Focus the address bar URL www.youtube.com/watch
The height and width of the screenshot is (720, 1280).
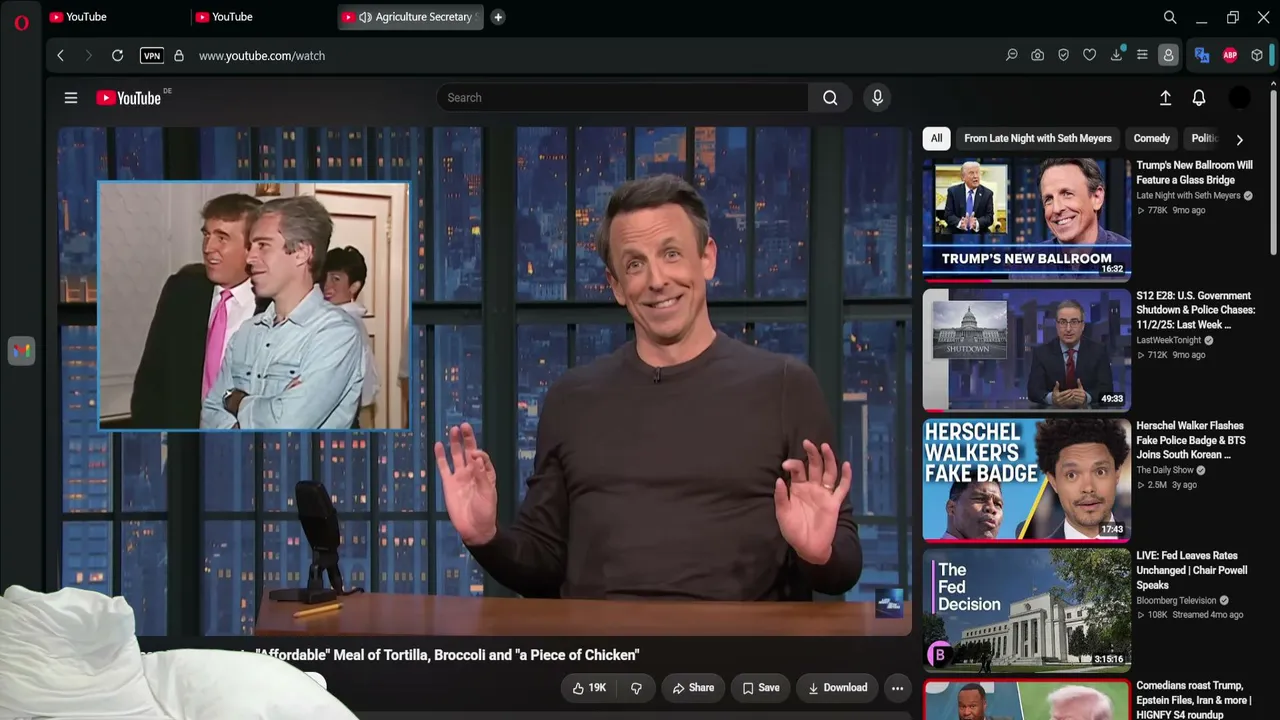(262, 56)
